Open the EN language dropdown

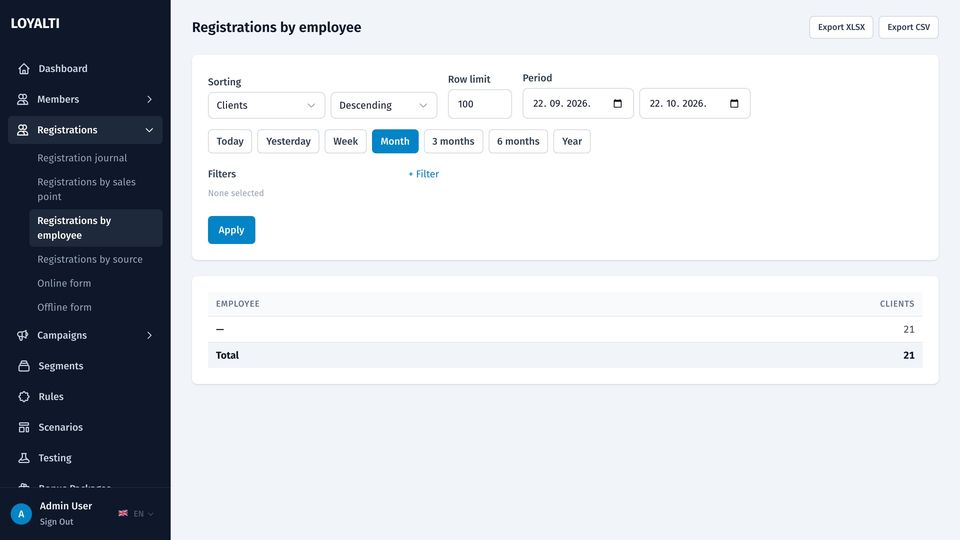(x=143, y=514)
